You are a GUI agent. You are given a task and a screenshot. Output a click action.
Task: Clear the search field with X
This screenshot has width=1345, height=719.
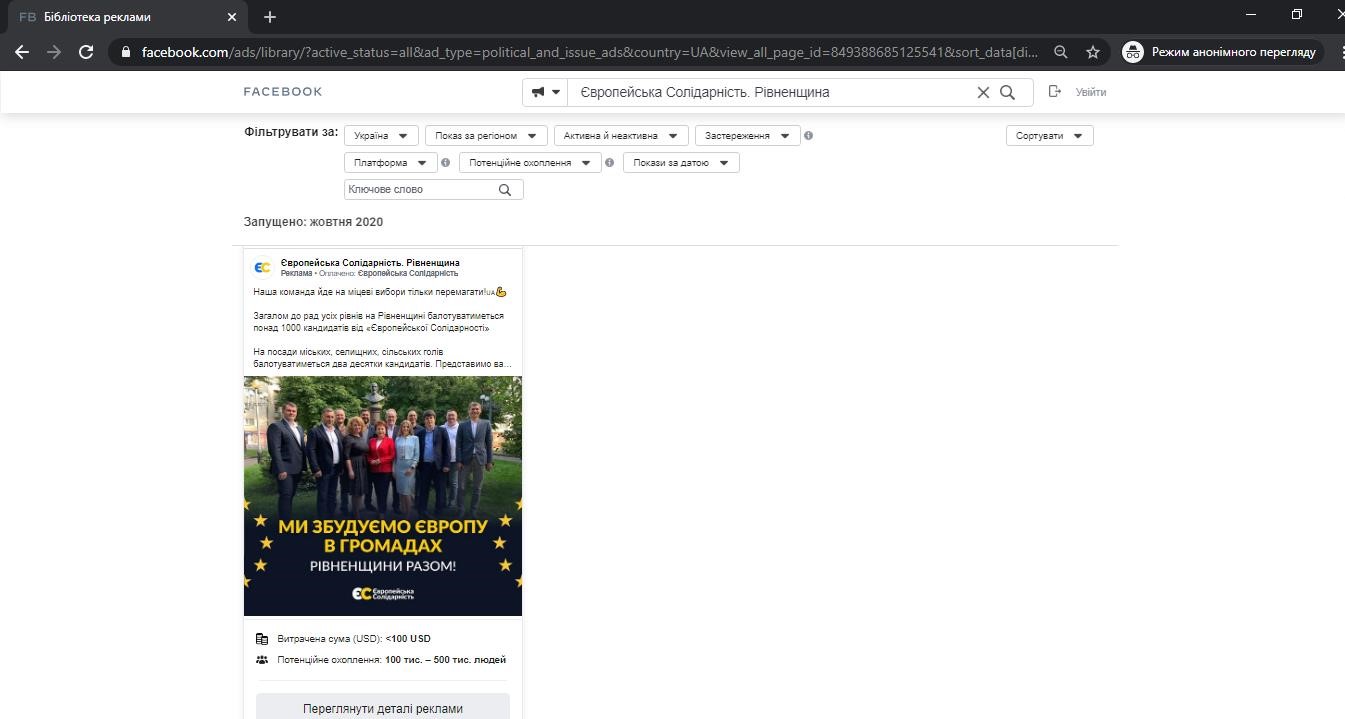tap(983, 92)
